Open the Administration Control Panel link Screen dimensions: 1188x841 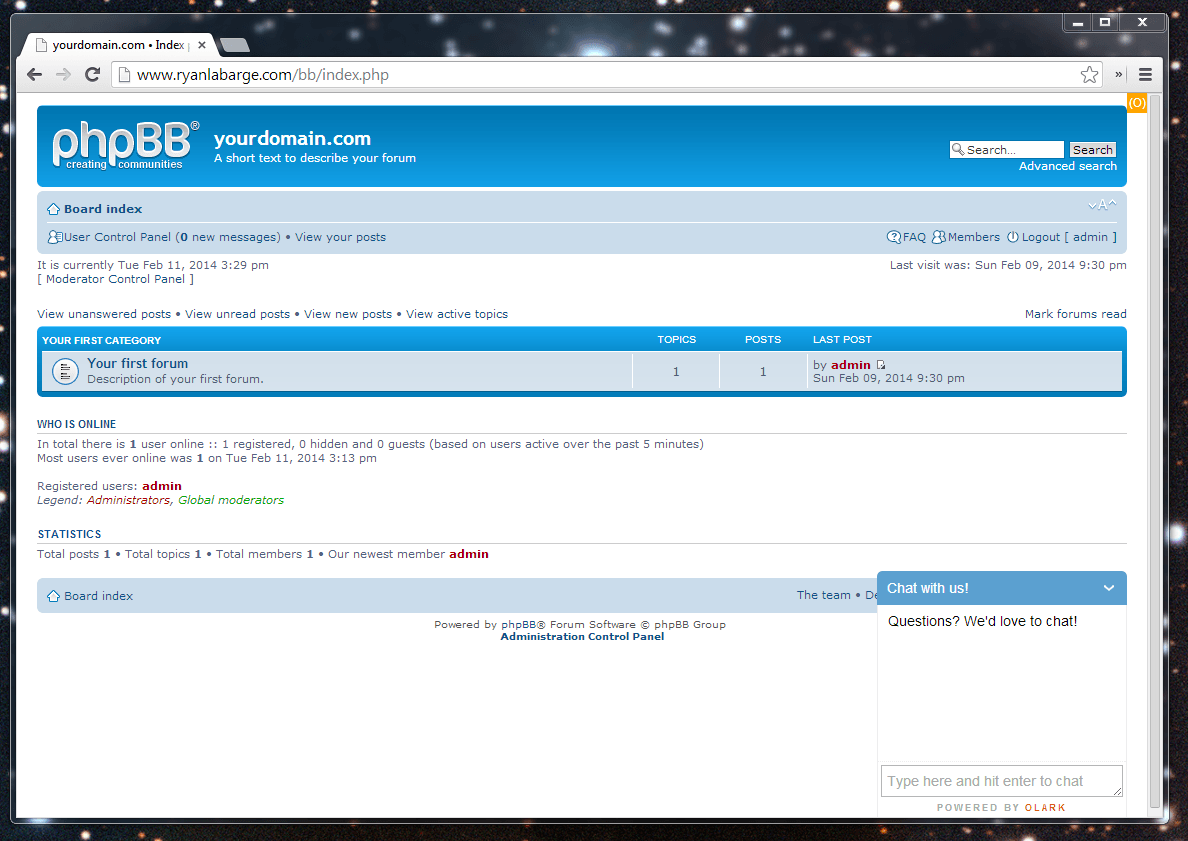click(582, 637)
